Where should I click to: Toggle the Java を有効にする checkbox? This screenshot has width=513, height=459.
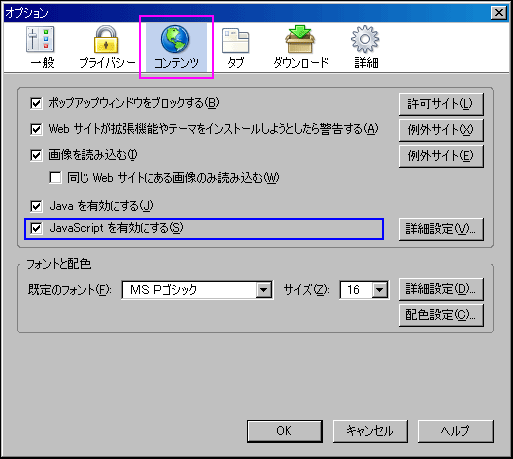[36, 206]
